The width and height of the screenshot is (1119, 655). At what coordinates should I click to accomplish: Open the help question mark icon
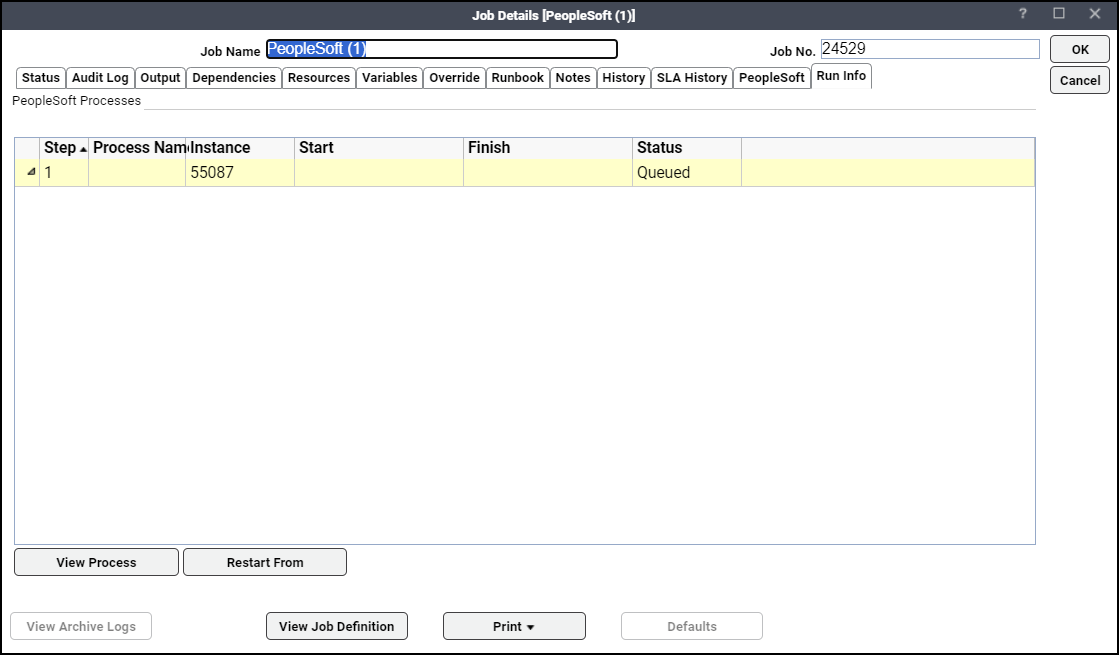[1023, 14]
